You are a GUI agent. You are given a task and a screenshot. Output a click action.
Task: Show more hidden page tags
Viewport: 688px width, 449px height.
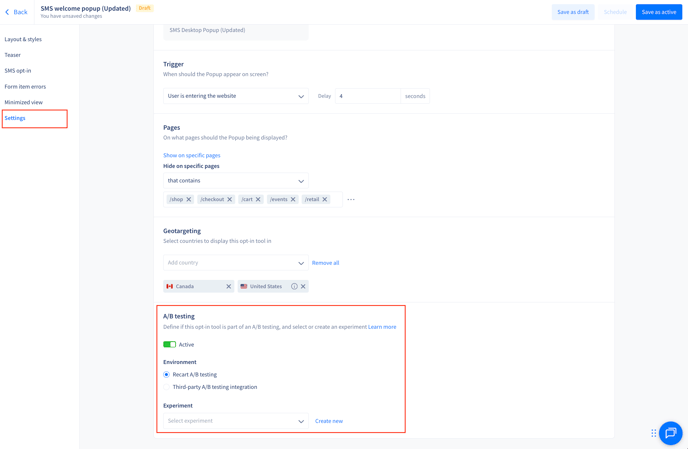coord(351,200)
